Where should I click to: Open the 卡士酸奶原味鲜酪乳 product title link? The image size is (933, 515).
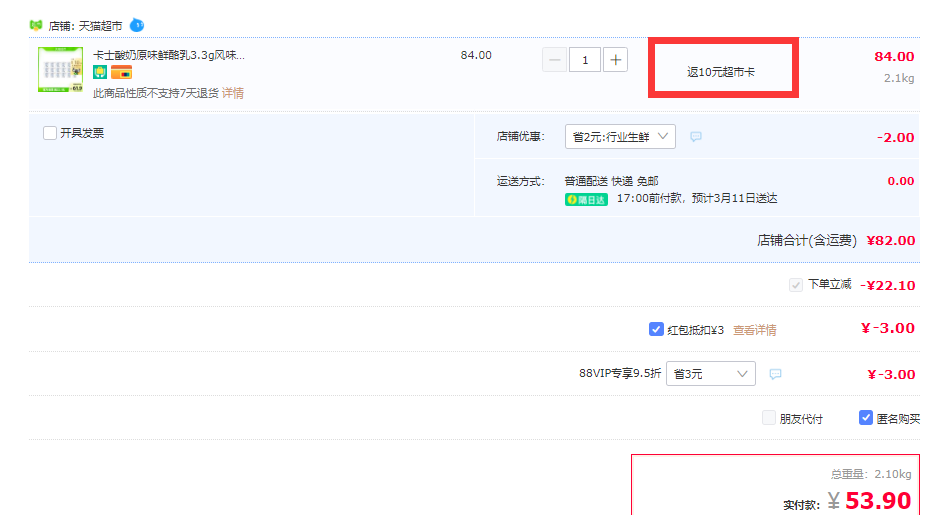tap(169, 55)
